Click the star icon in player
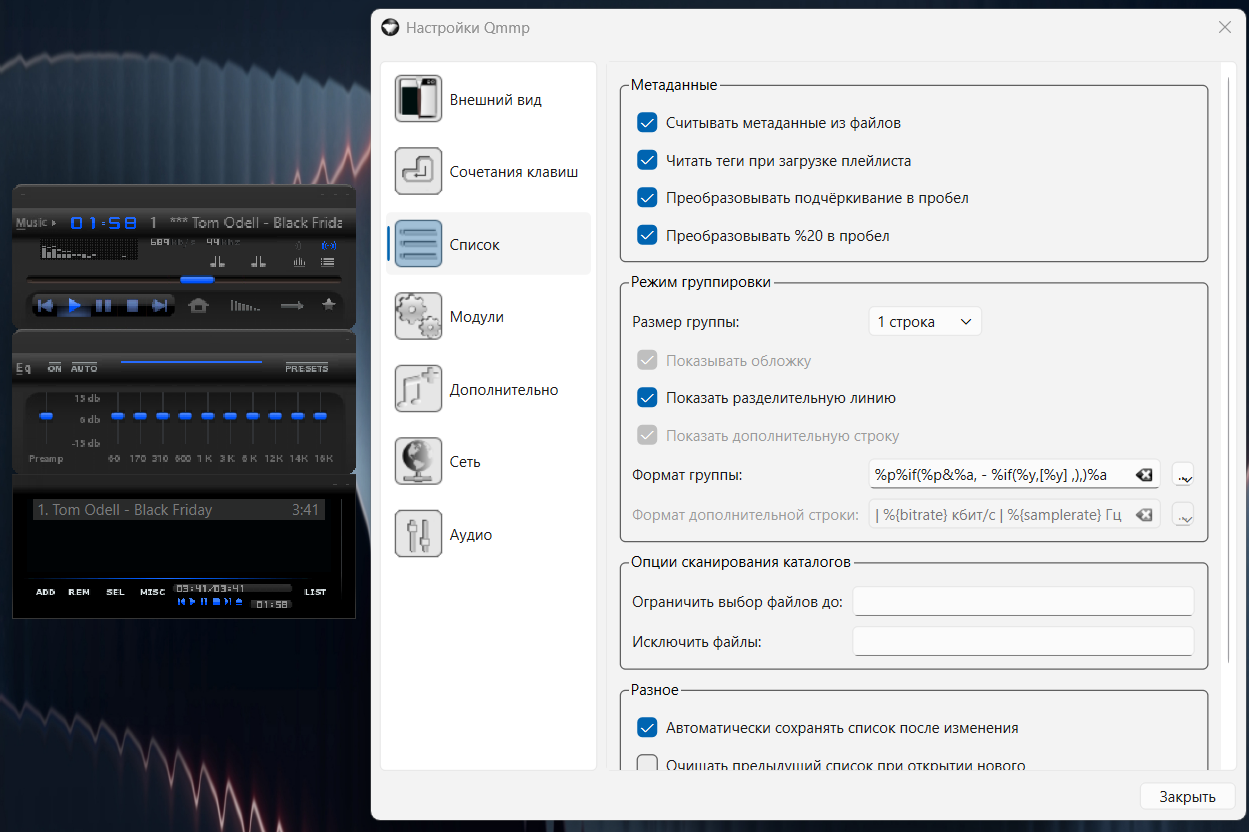The image size is (1249, 832). pos(328,305)
